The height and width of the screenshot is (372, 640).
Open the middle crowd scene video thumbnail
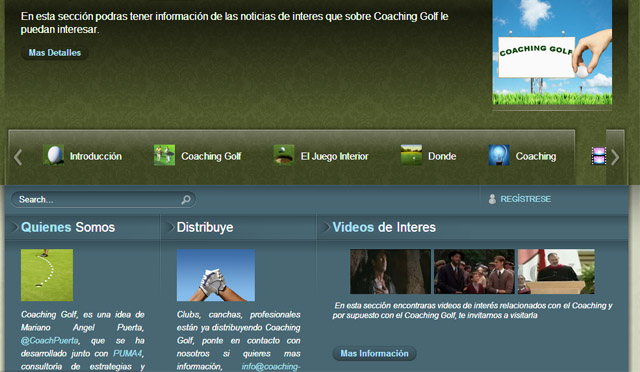pos(474,272)
